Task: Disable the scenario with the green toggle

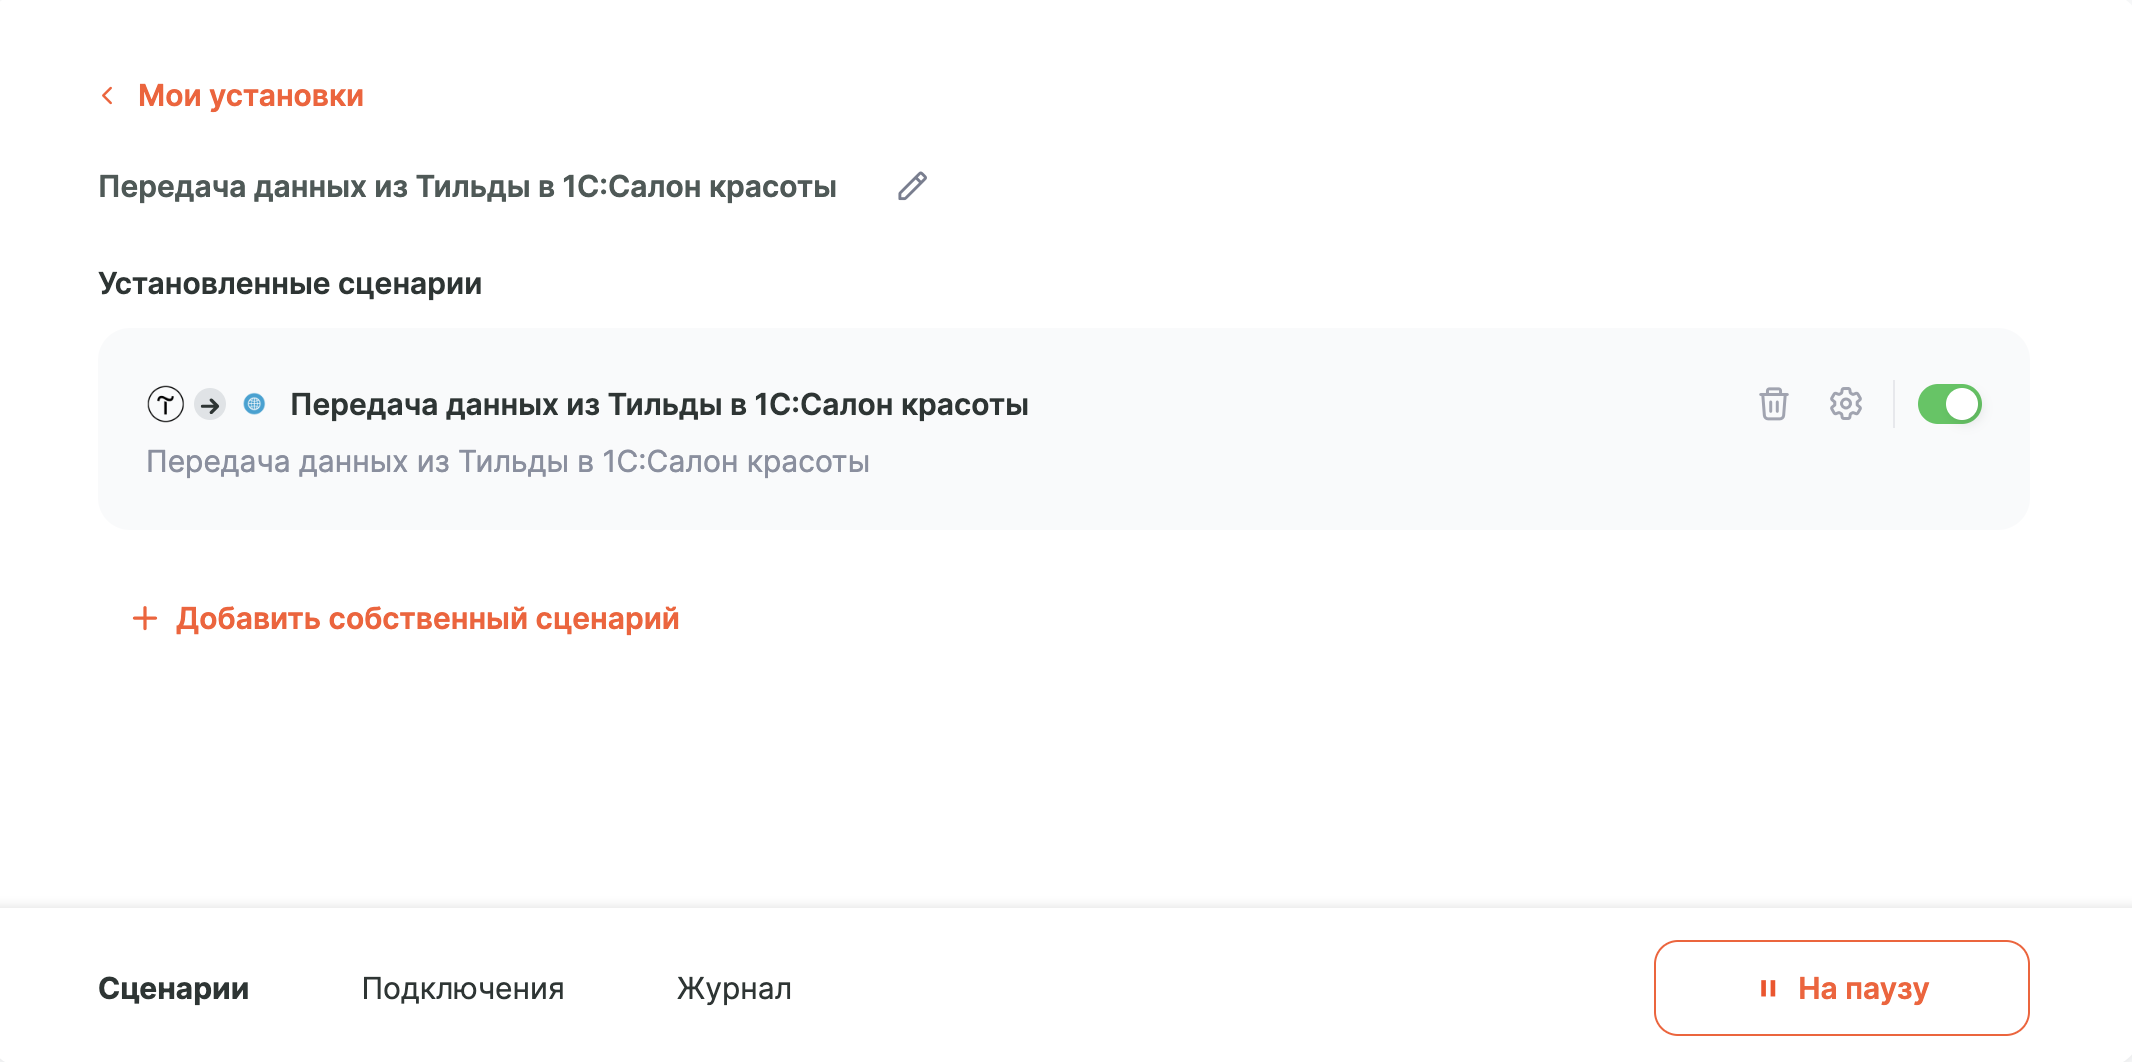Action: click(x=1949, y=404)
